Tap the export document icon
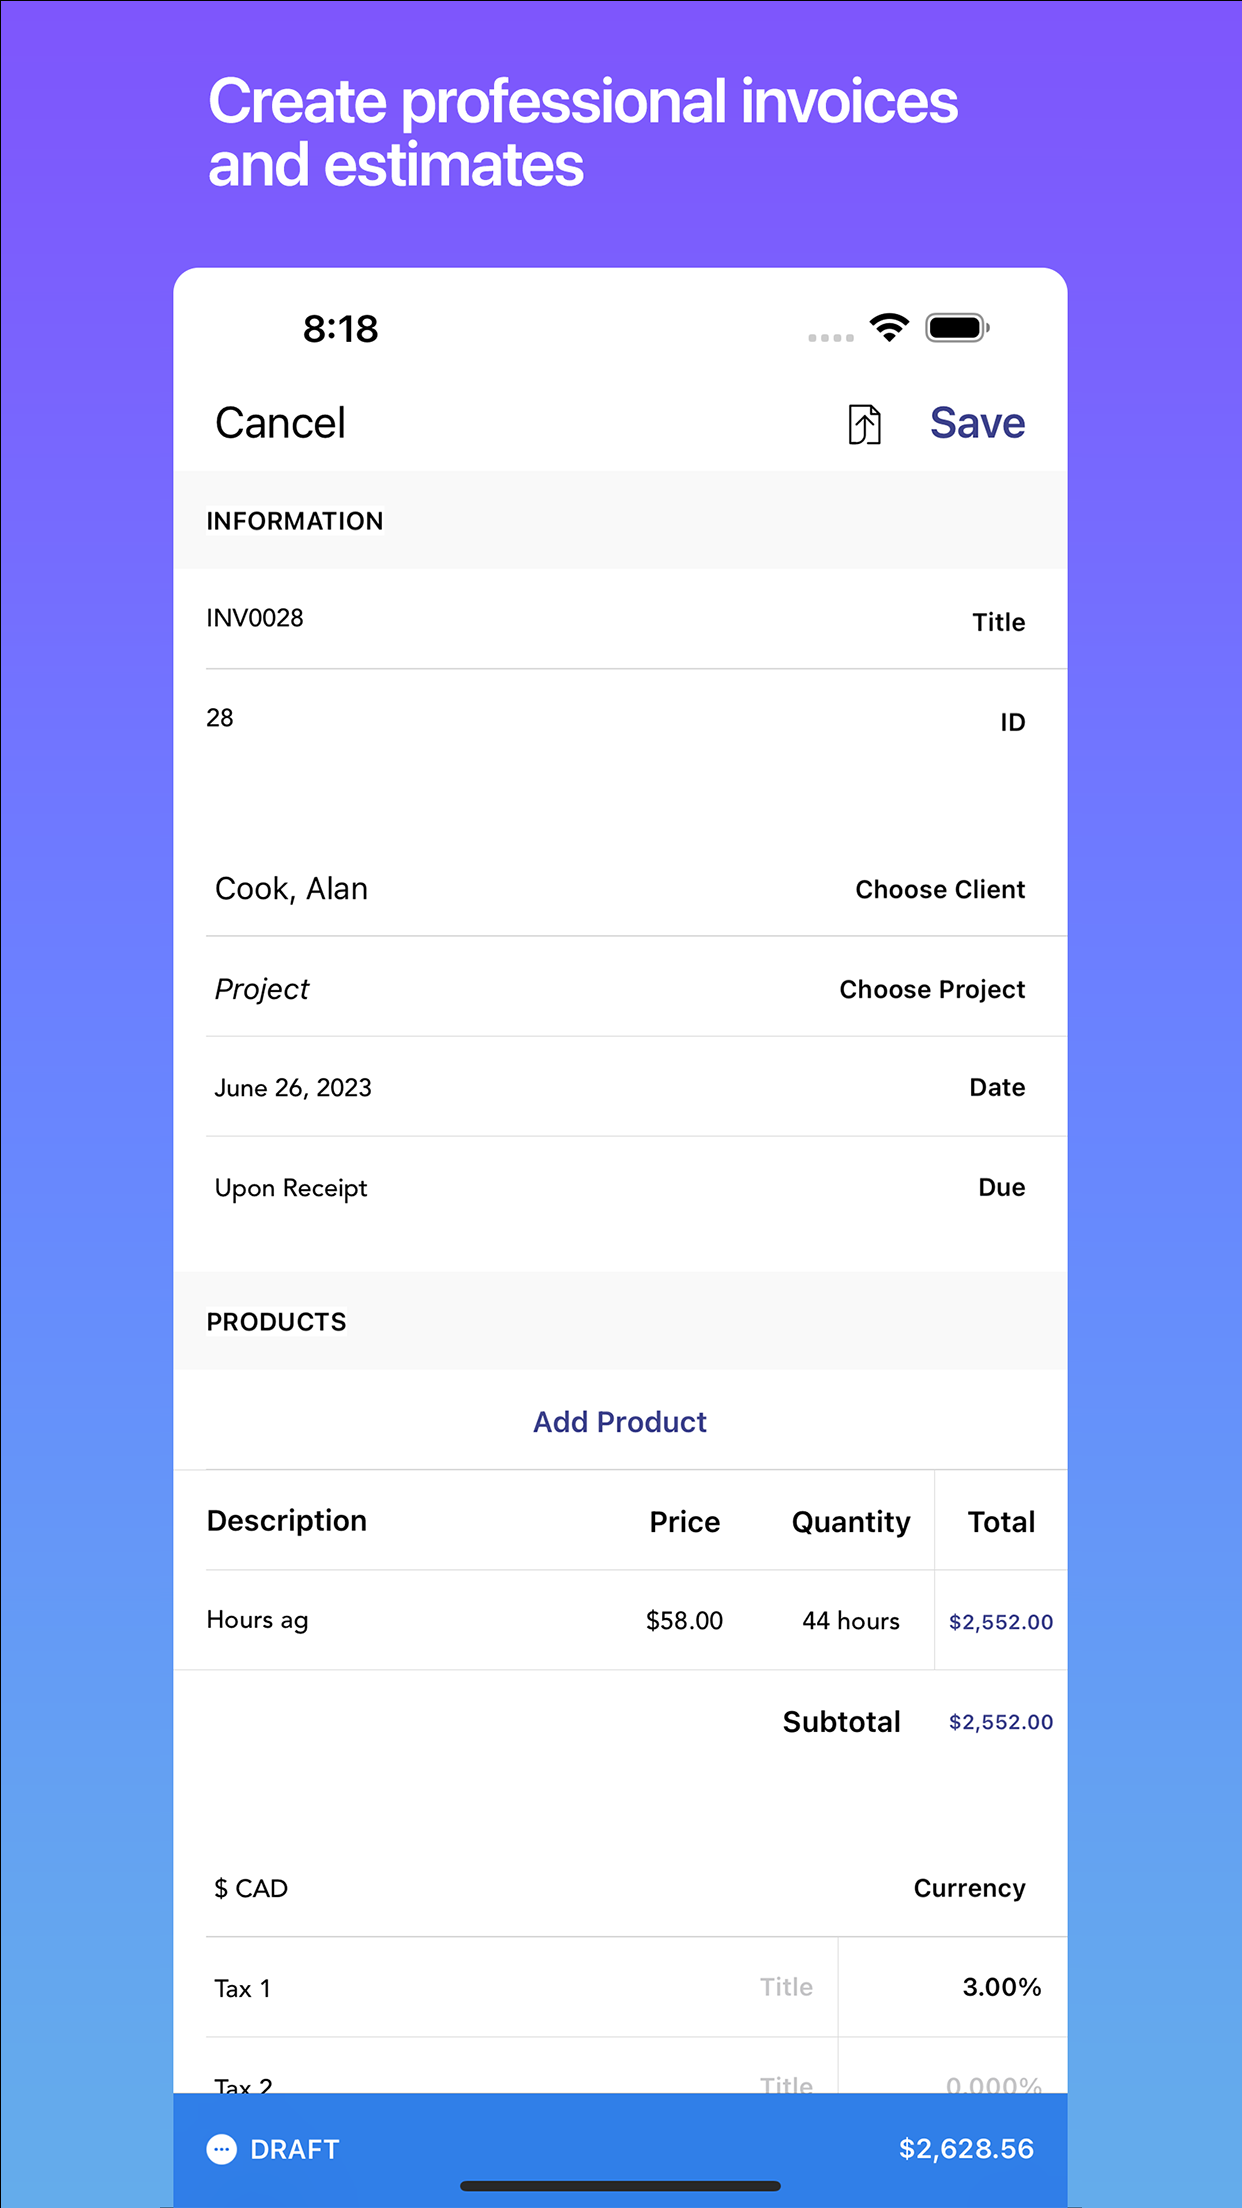Image resolution: width=1242 pixels, height=2208 pixels. tap(865, 424)
